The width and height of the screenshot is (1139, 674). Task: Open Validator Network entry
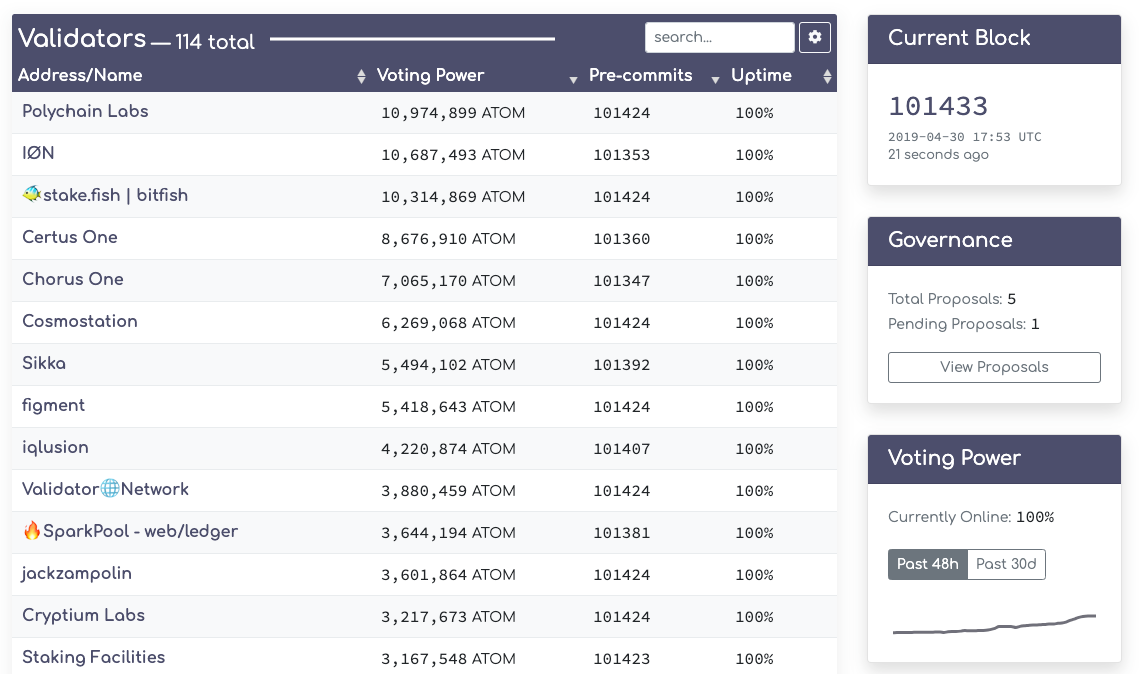click(x=105, y=490)
